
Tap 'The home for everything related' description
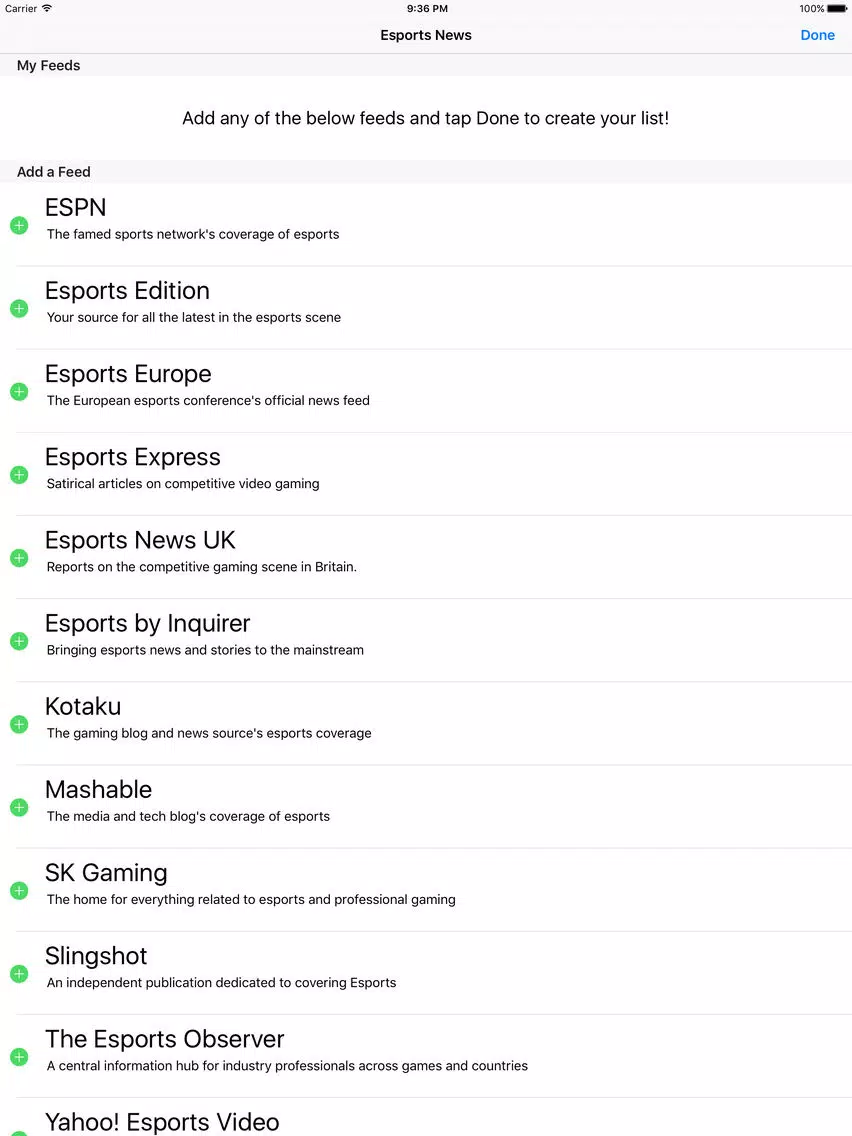[251, 900]
